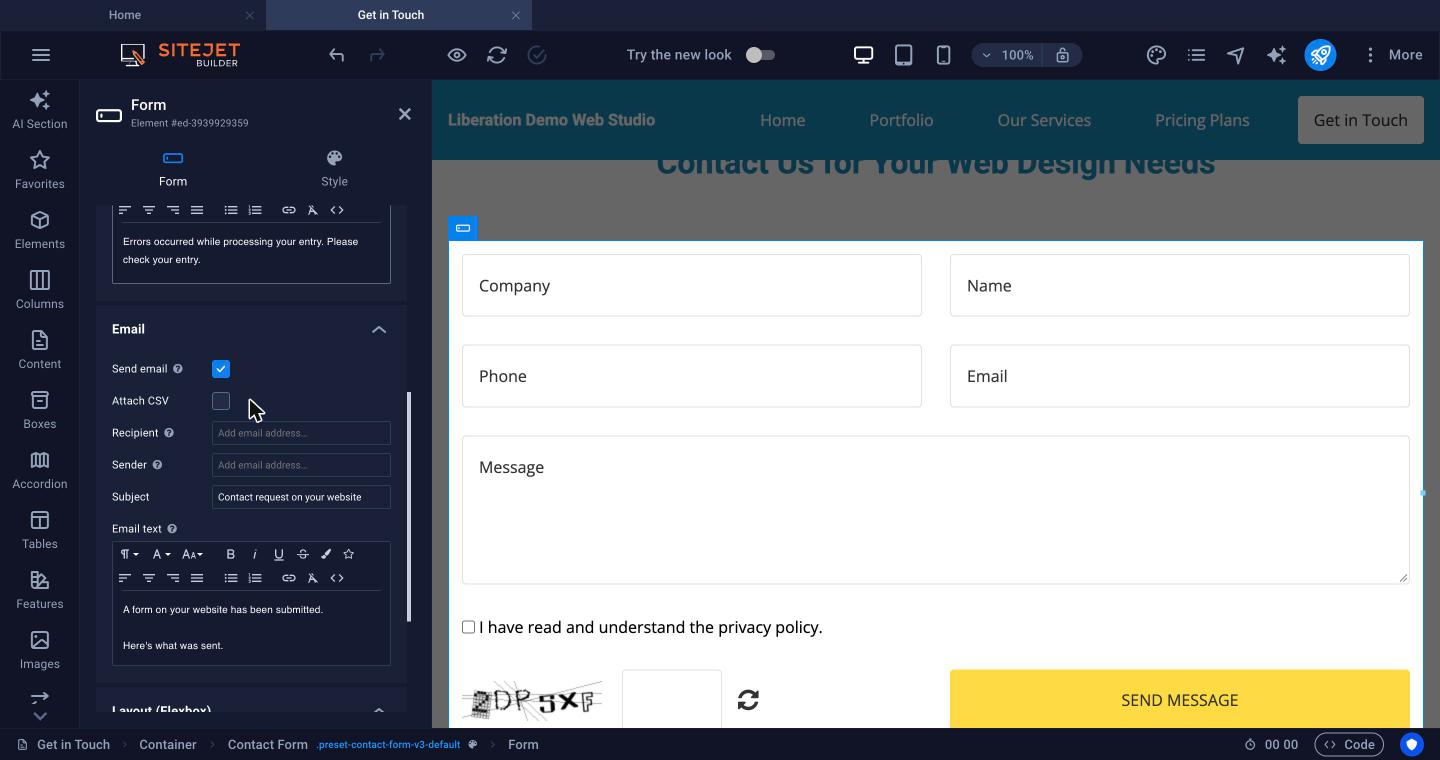This screenshot has height=760, width=1440.
Task: Click Get in Touch navigation button
Action: pyautogui.click(x=1361, y=120)
